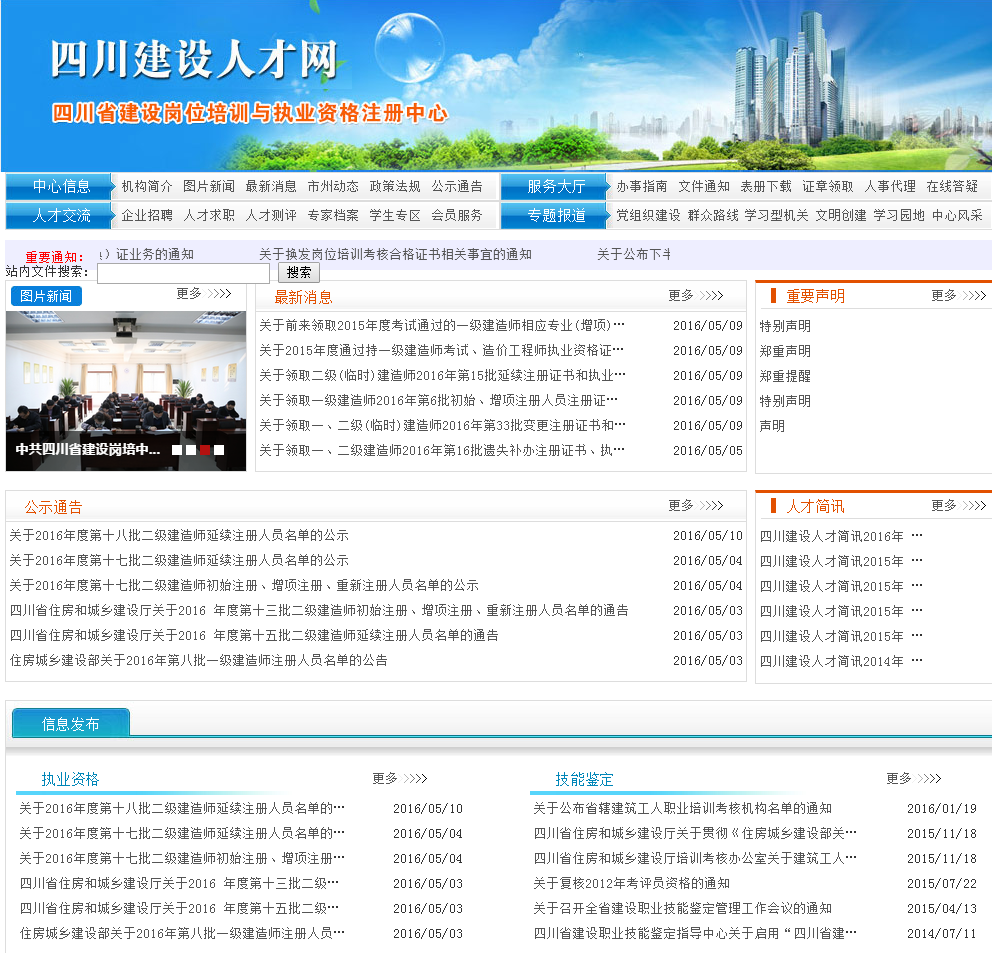Open 第十八批二级建造师延续注册 notice in 公示通告
Screen dimensions: 992x953
pyautogui.click(x=179, y=535)
